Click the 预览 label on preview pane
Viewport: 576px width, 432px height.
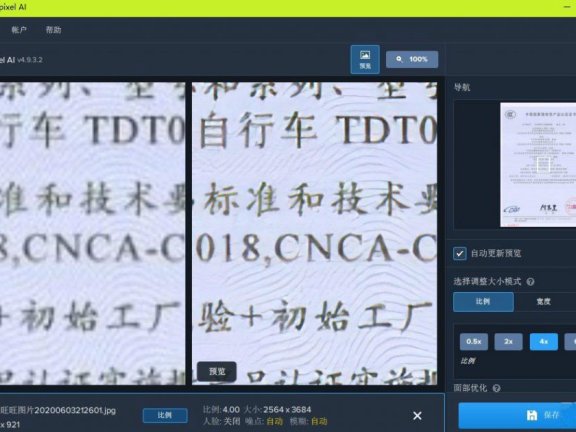pyautogui.click(x=217, y=371)
